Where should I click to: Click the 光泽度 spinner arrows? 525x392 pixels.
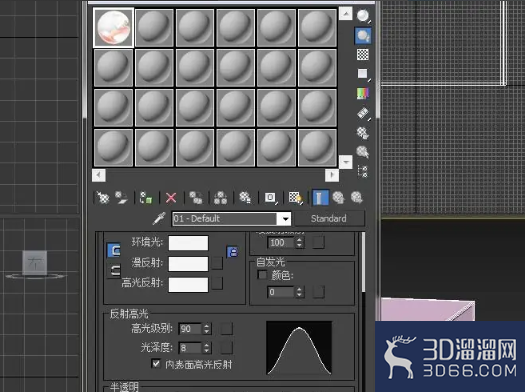207,348
